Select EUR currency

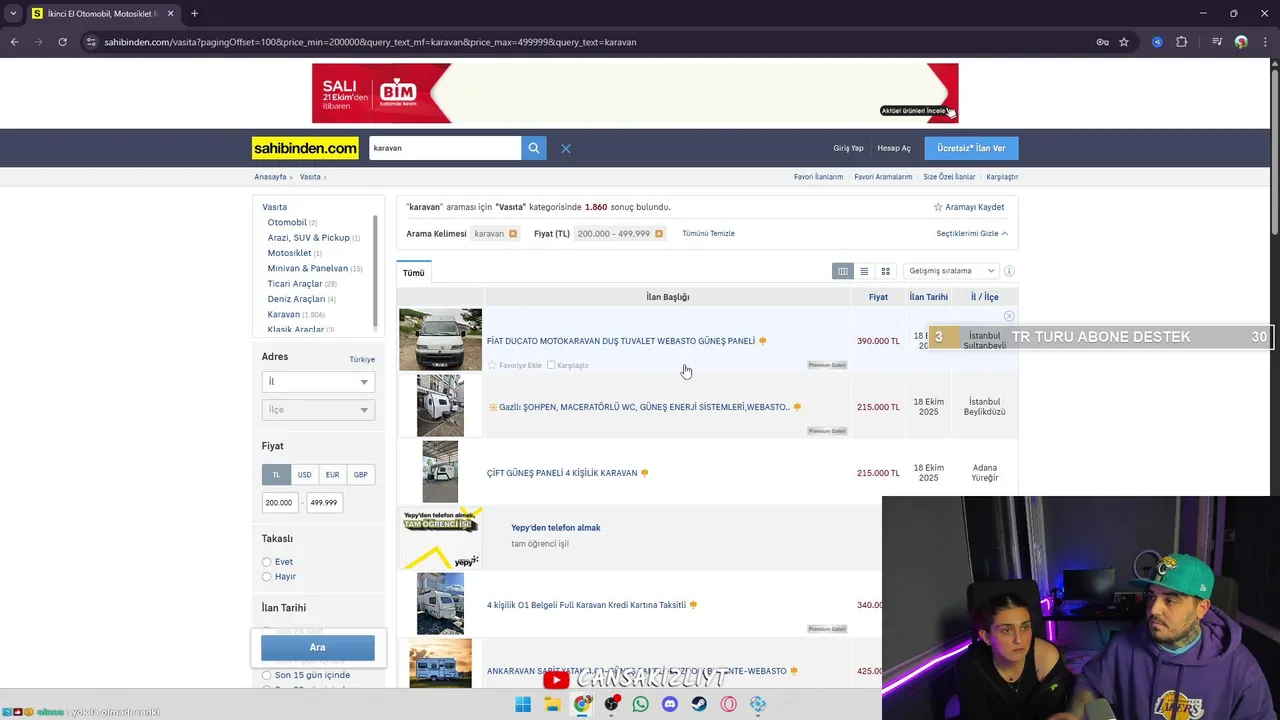click(332, 475)
